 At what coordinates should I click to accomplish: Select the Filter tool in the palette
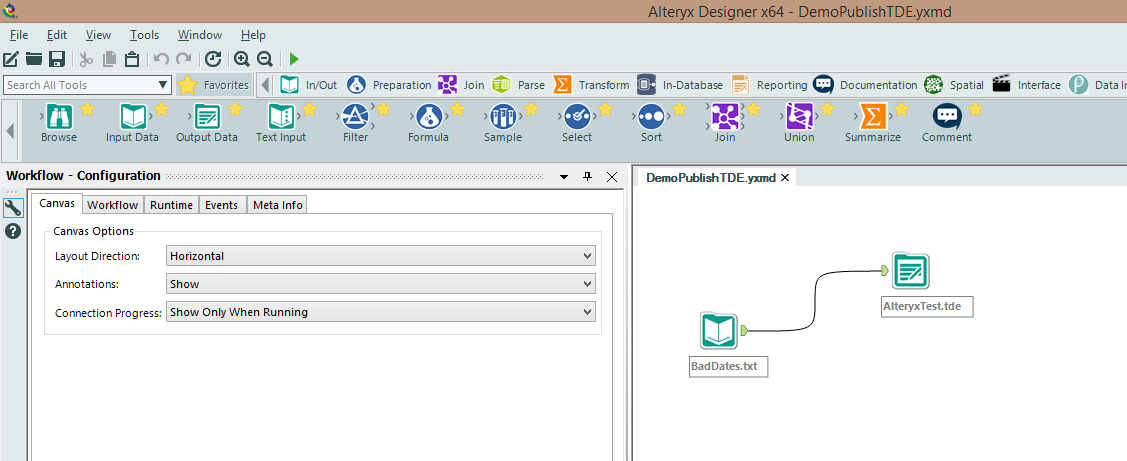pos(355,117)
